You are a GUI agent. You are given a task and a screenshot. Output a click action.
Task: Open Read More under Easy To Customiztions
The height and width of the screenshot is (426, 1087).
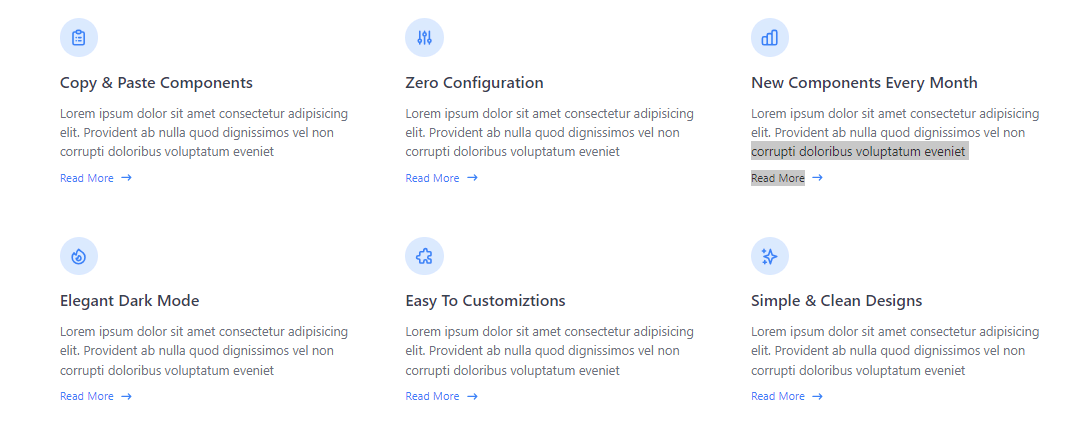(432, 396)
